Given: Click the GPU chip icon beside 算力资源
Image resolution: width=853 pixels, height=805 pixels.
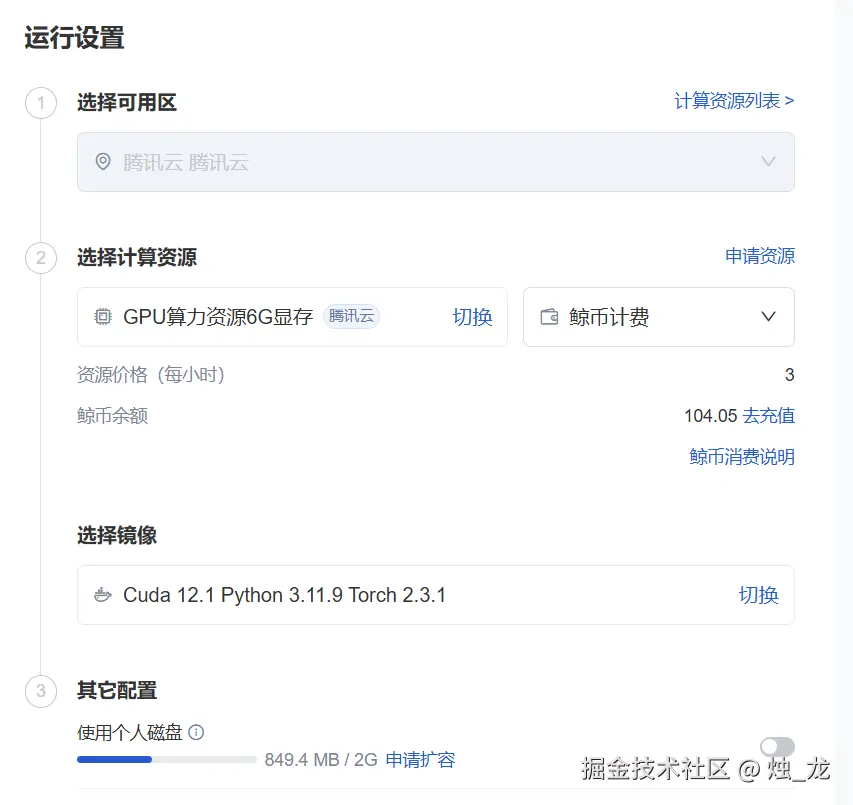Looking at the screenshot, I should [102, 317].
